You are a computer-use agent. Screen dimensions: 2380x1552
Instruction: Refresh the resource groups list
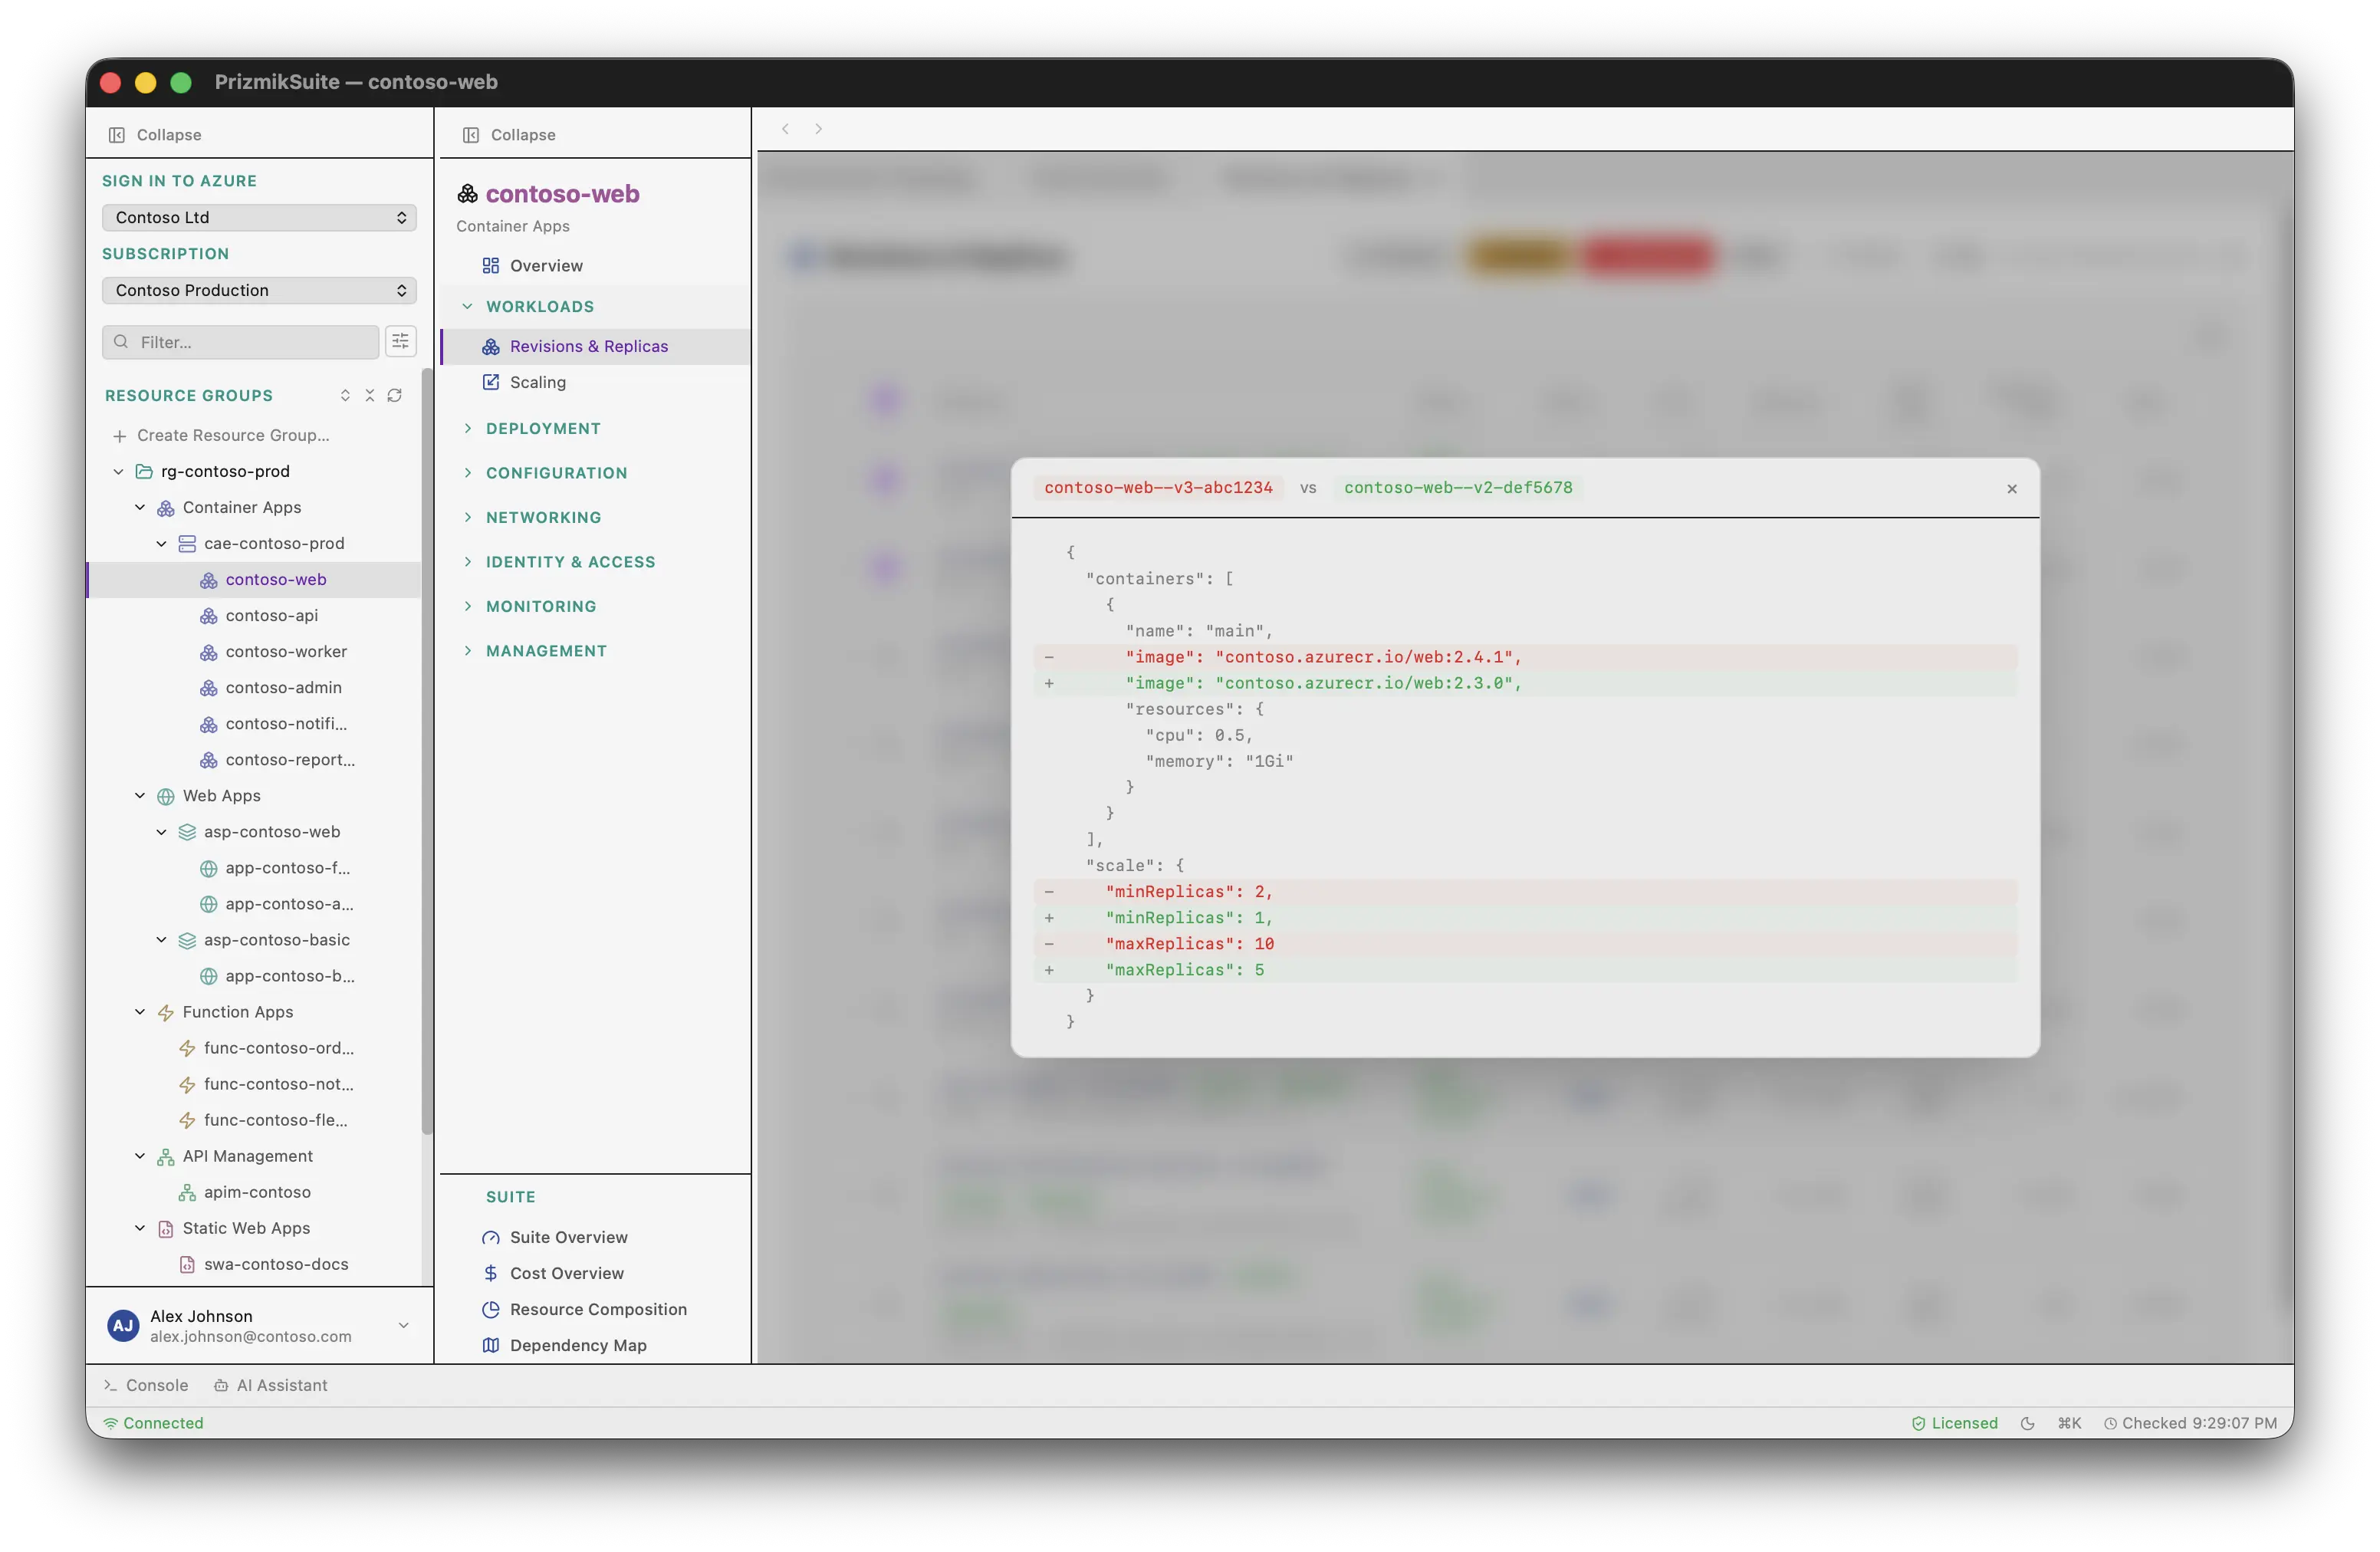coord(395,395)
